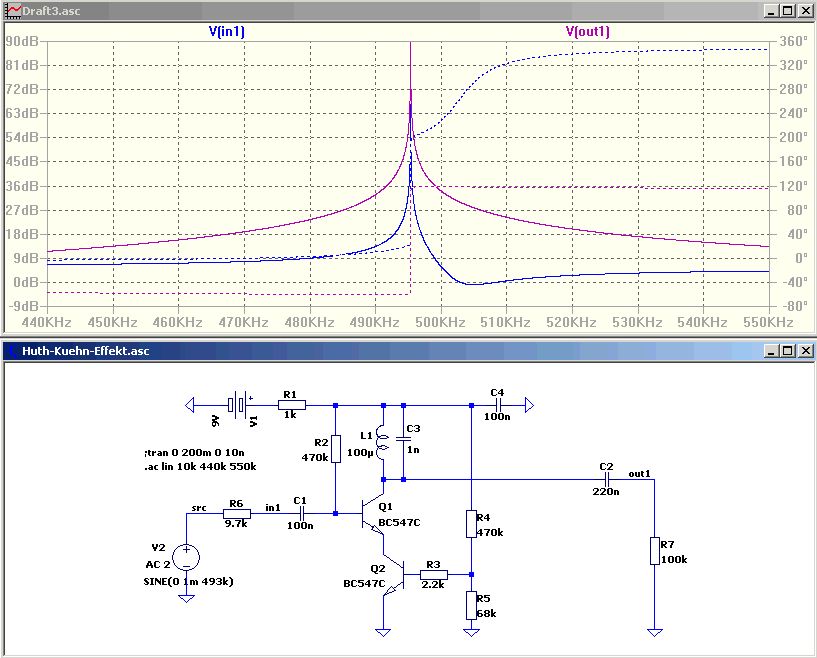This screenshot has height=658, width=817.
Task: Click the 500KHz frequency axis label
Action: tap(440, 322)
